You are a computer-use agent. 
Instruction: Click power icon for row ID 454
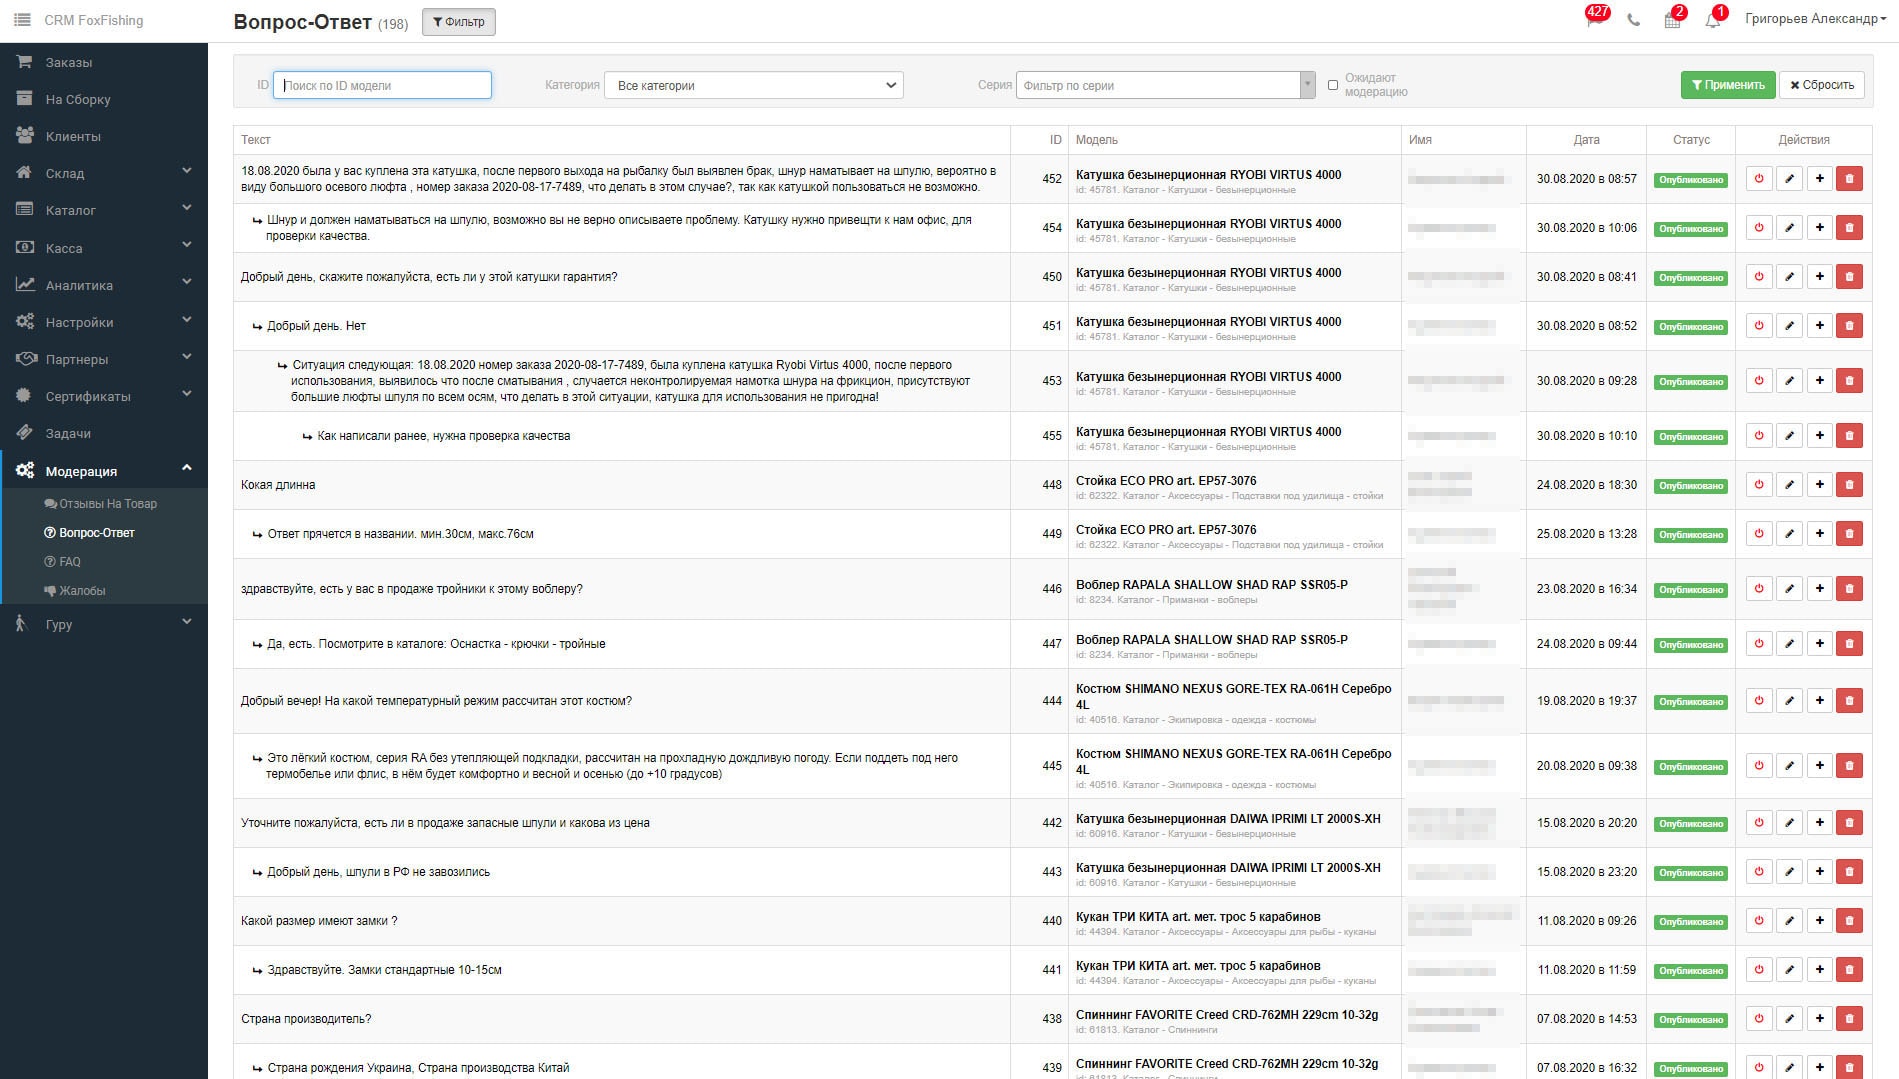tap(1759, 228)
